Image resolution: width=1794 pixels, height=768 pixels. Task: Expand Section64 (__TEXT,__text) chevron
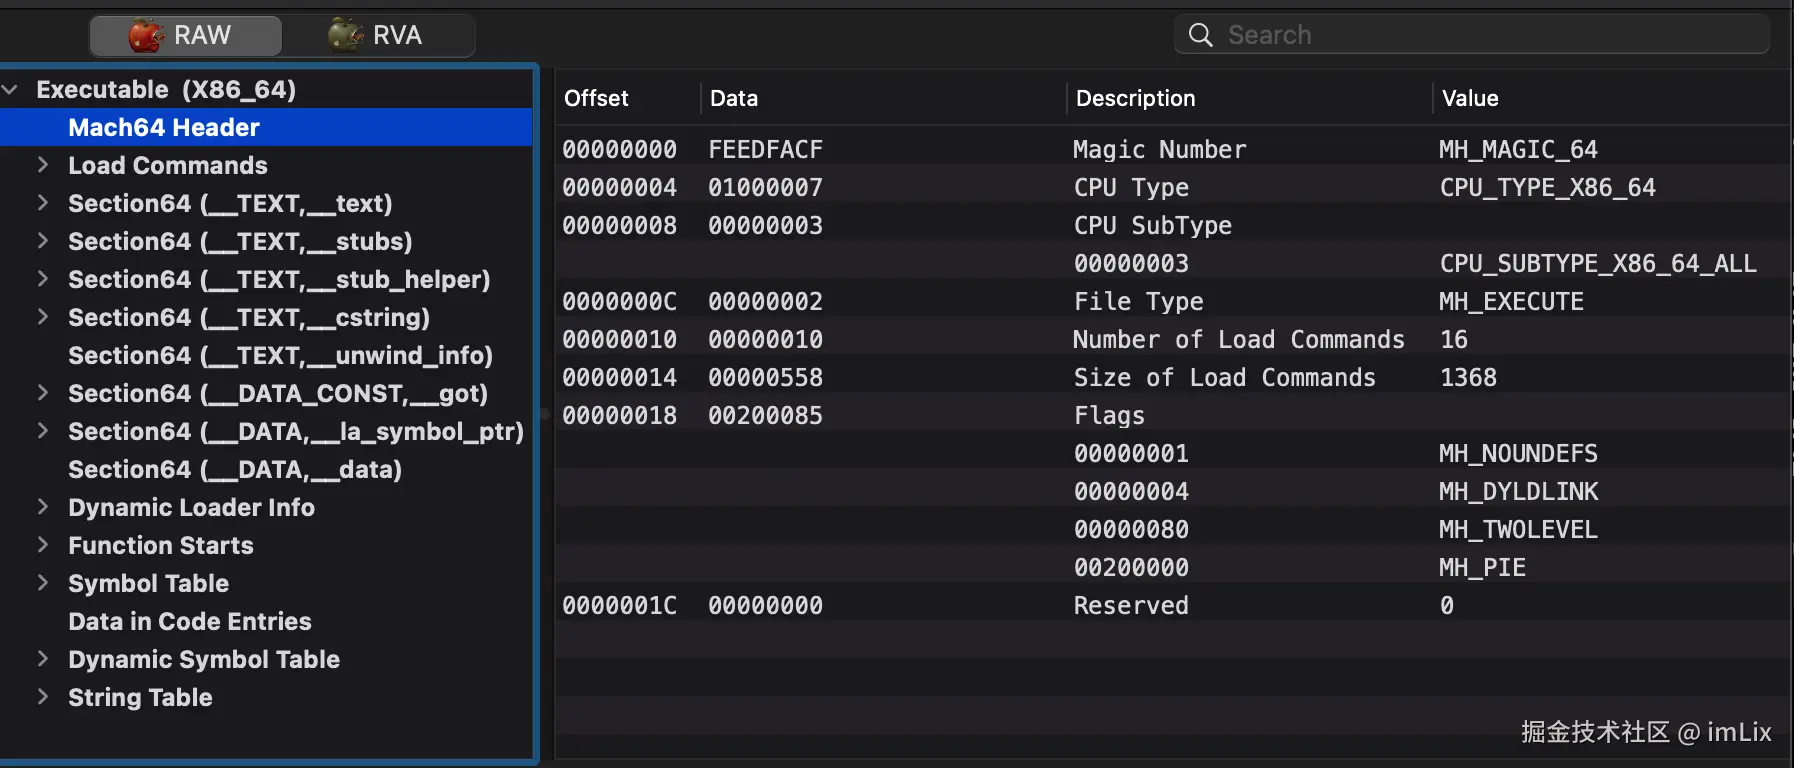[x=43, y=203]
